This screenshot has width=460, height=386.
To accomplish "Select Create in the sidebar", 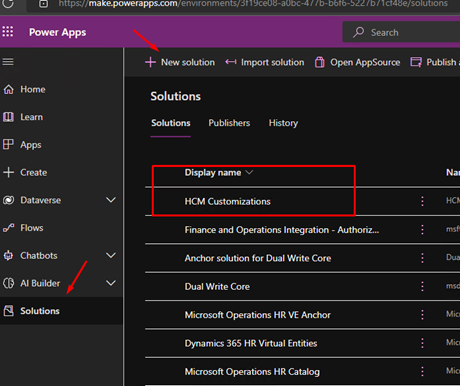I will coord(61,172).
